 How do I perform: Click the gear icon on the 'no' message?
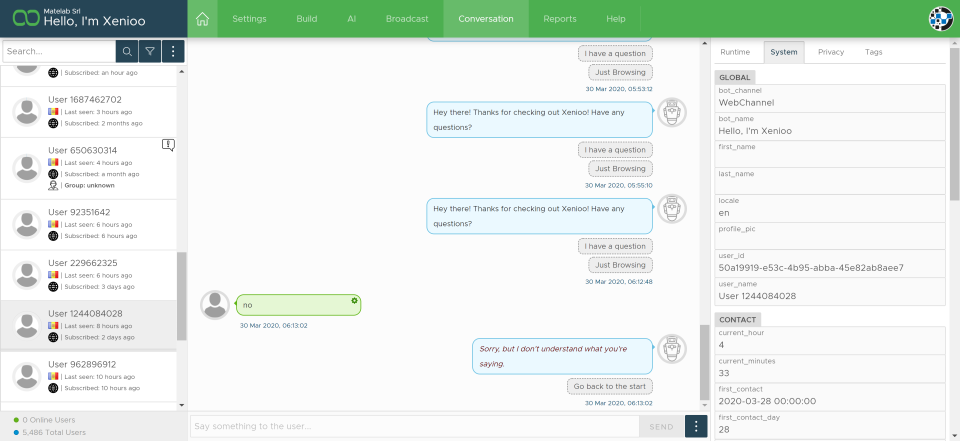point(354,300)
